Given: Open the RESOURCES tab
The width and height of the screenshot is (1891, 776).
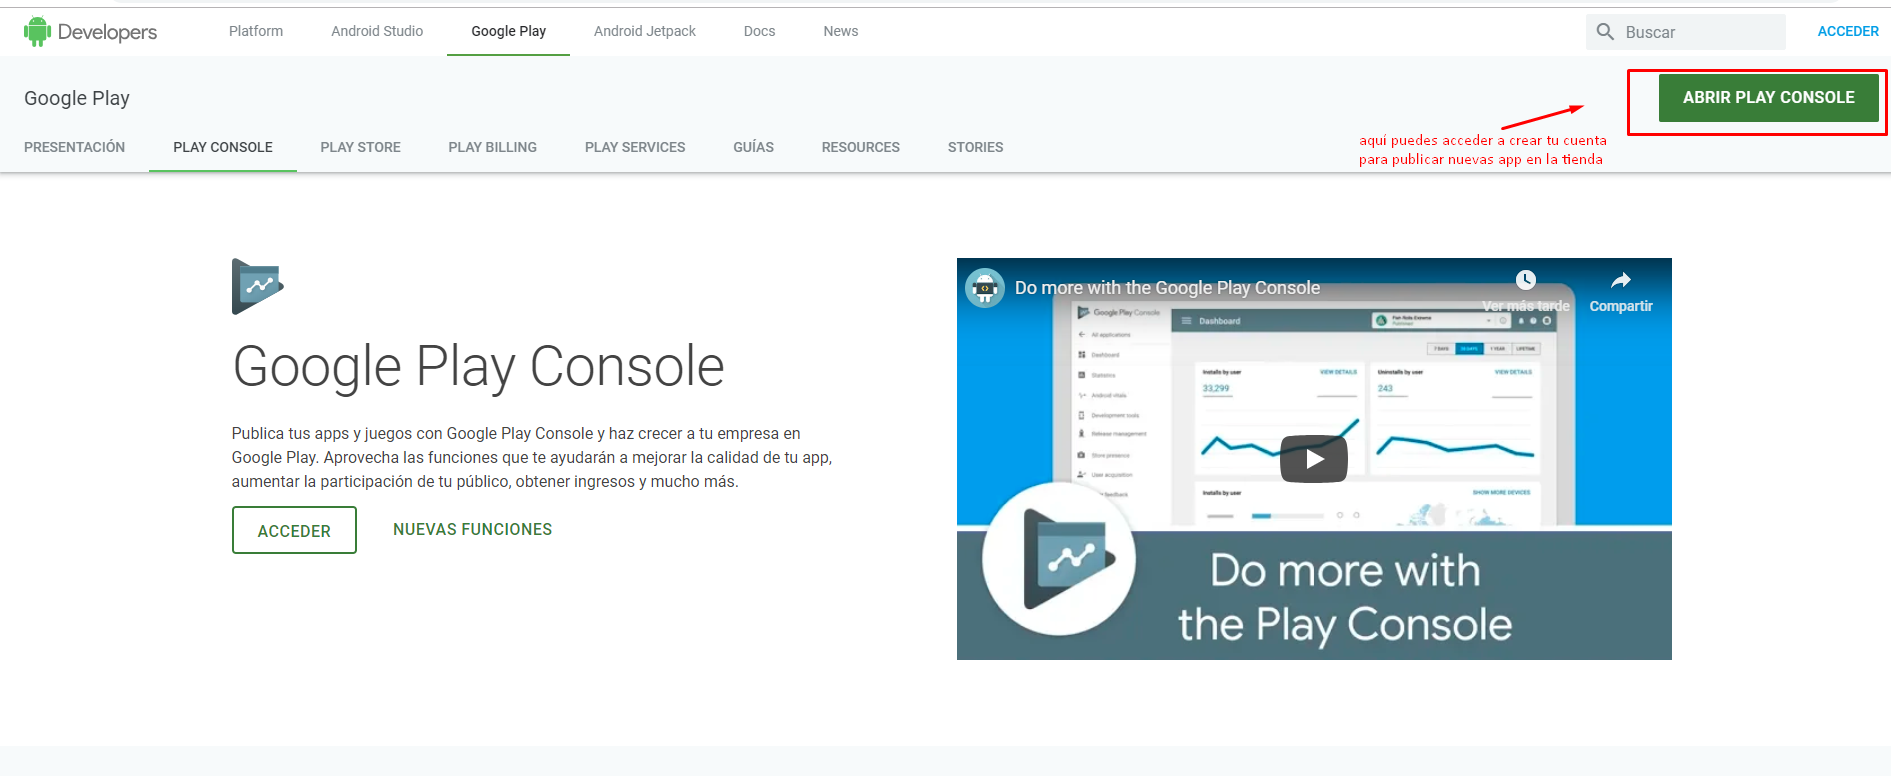Looking at the screenshot, I should pyautogui.click(x=861, y=147).
